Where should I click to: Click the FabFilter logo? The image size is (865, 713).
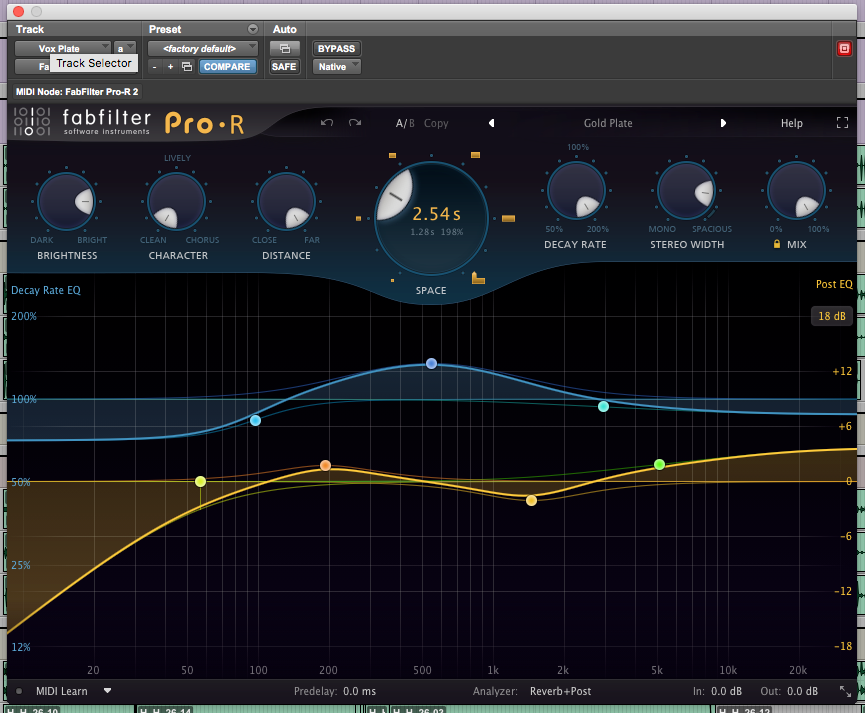point(82,122)
